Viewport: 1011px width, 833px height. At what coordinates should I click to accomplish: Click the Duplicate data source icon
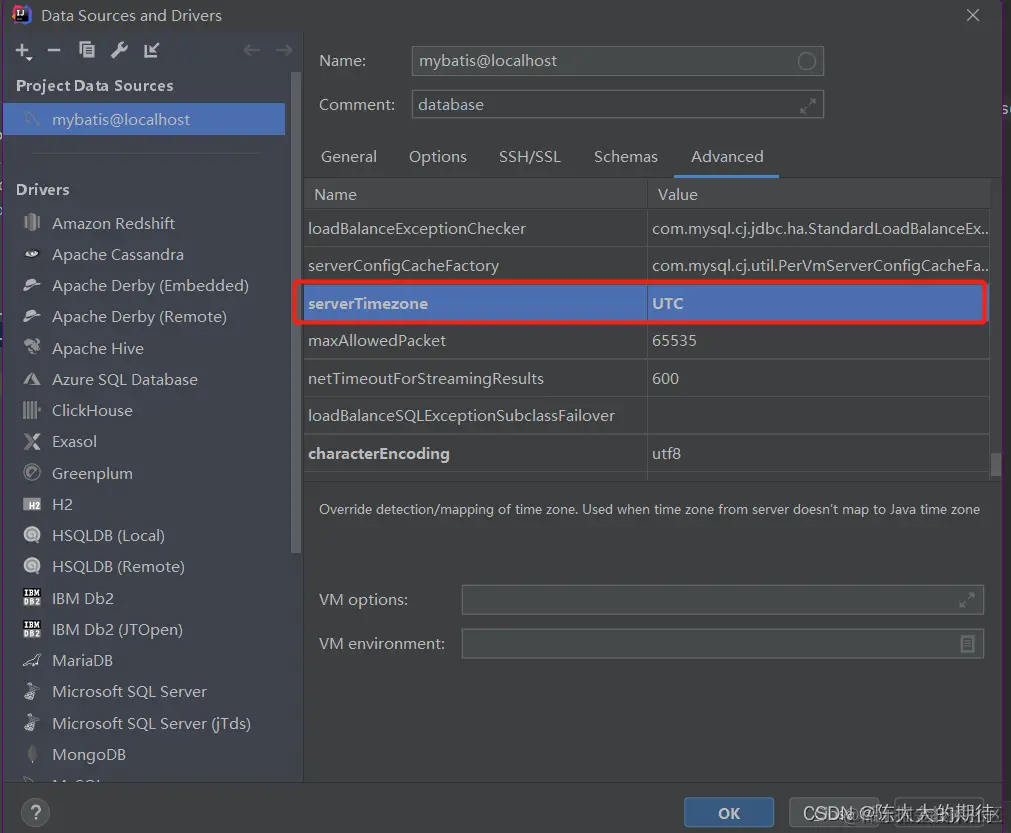[86, 50]
